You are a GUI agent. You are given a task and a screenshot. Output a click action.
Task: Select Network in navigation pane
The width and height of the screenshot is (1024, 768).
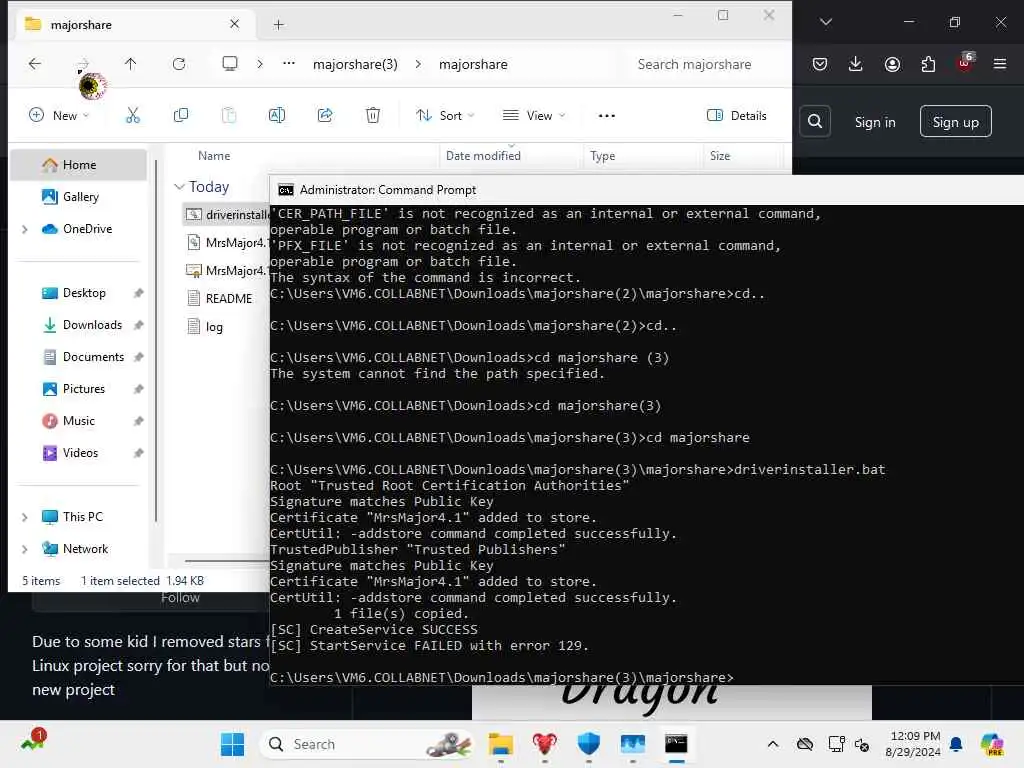(x=85, y=549)
